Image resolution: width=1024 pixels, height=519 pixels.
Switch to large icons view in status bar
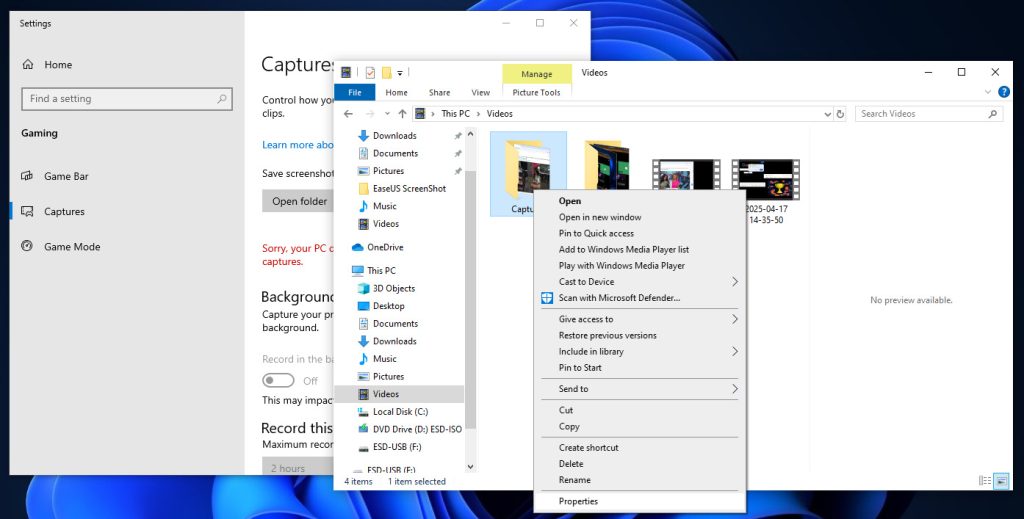tap(1001, 481)
